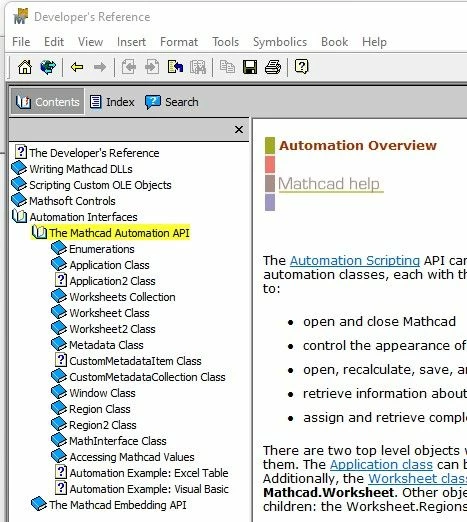Click the closed book icon beside Mathsoft Controls
Screen dimensions: 467x522
[x=19, y=200]
